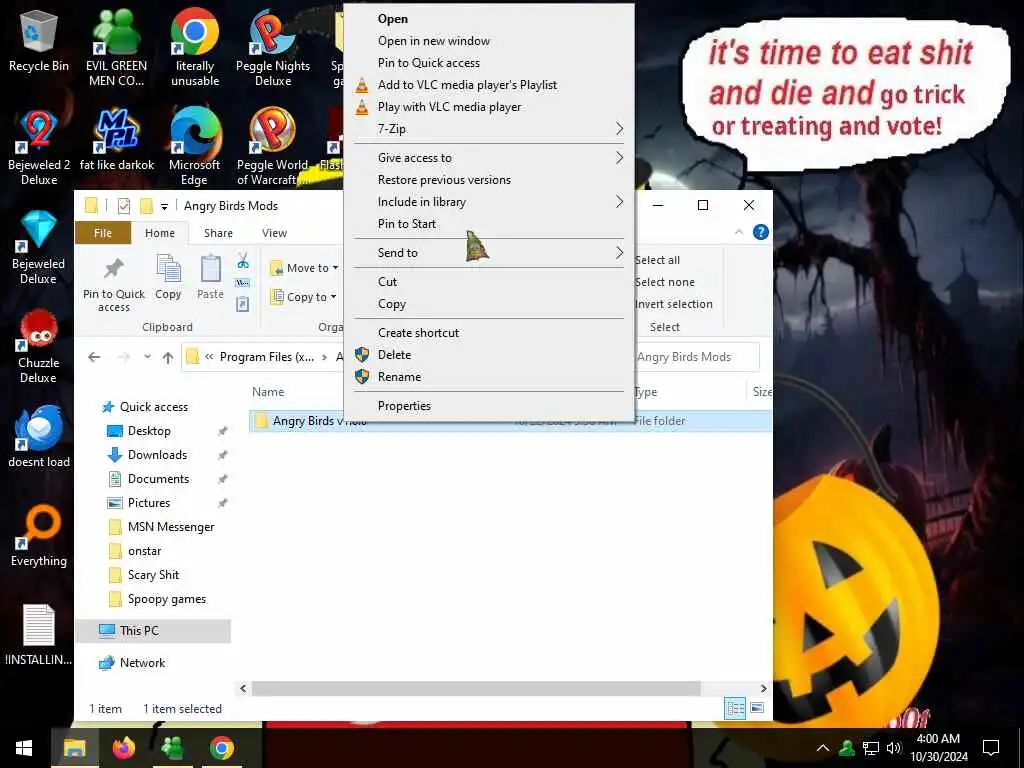Viewport: 1024px width, 768px height.
Task: Open Chrome from the taskbar
Action: pos(221,748)
